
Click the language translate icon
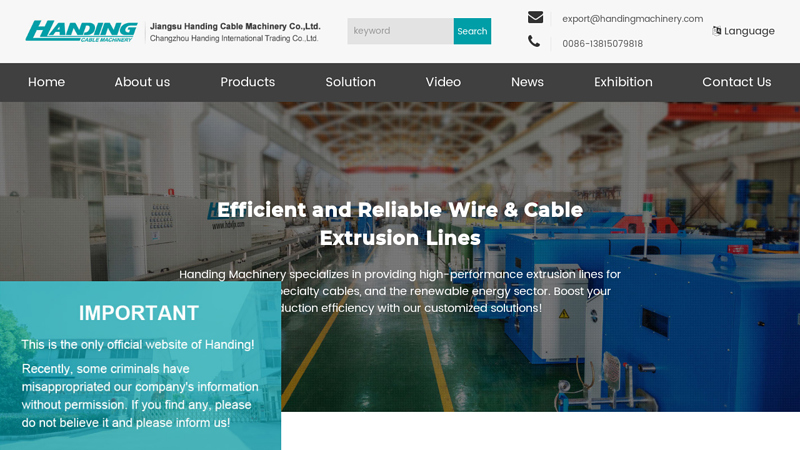point(716,31)
